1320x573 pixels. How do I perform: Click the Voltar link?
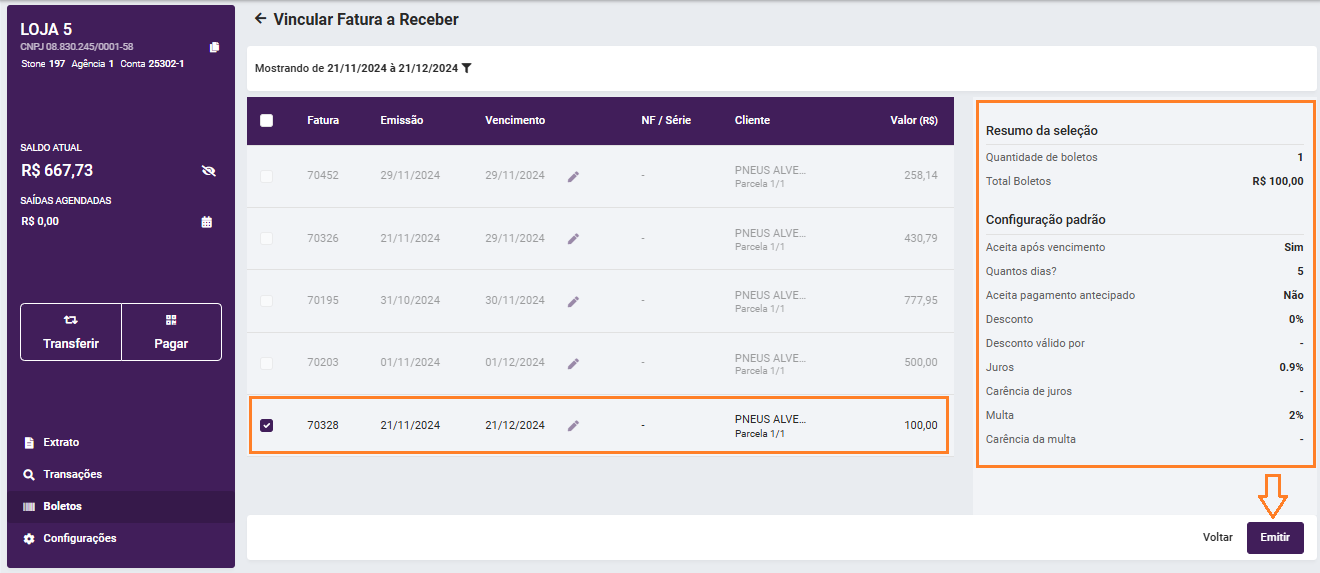click(1217, 537)
